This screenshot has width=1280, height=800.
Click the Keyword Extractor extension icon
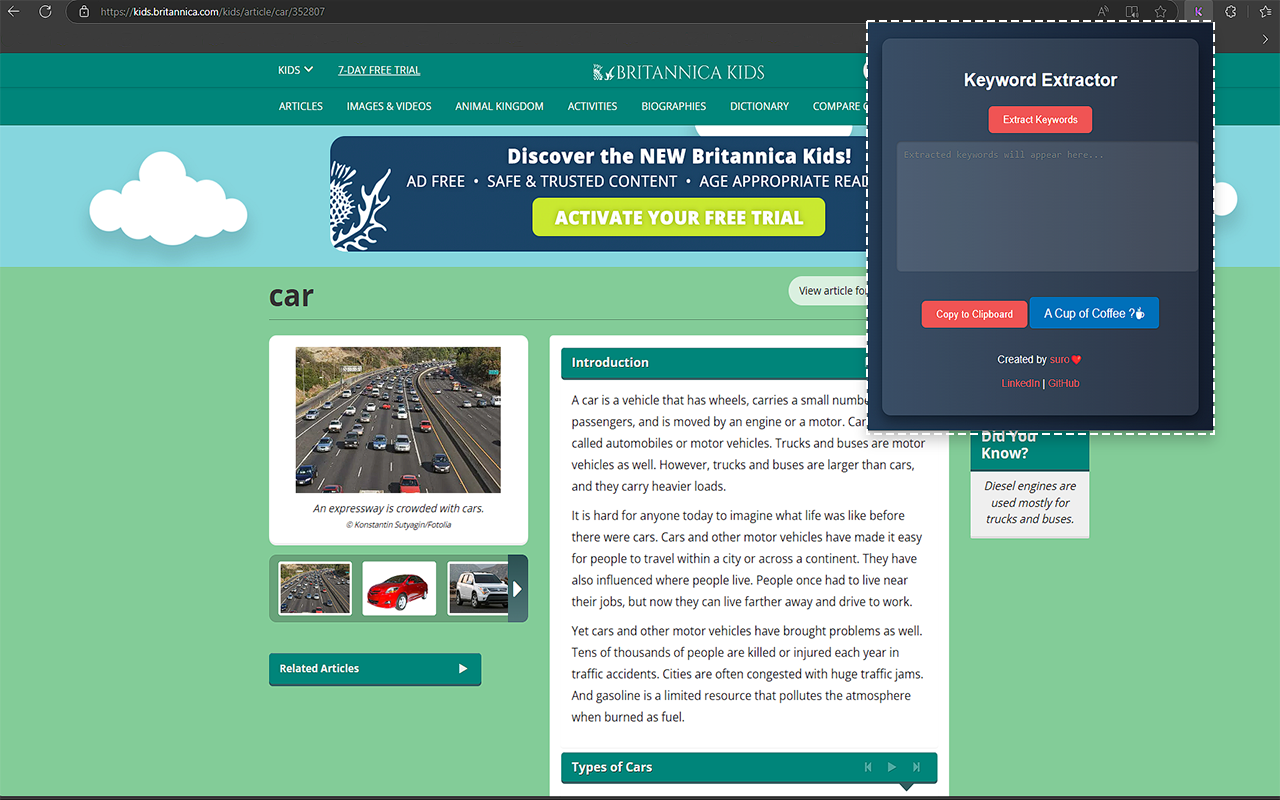1198,12
